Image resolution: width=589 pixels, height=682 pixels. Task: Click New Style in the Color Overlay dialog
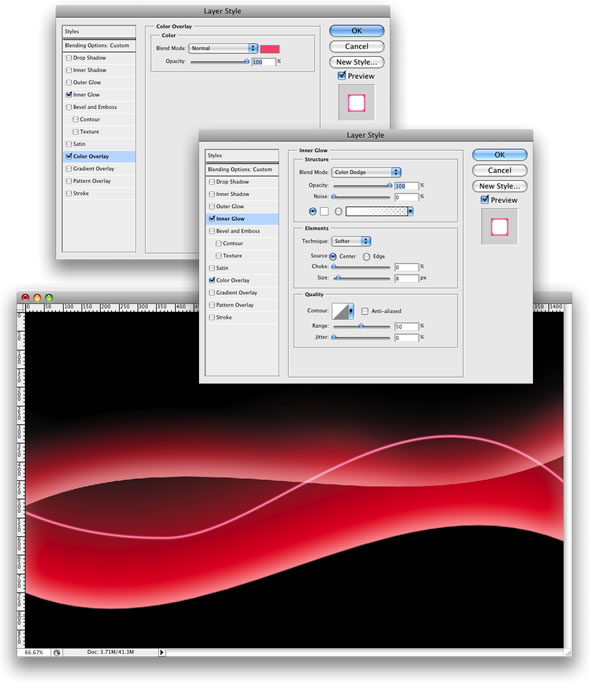pos(356,62)
